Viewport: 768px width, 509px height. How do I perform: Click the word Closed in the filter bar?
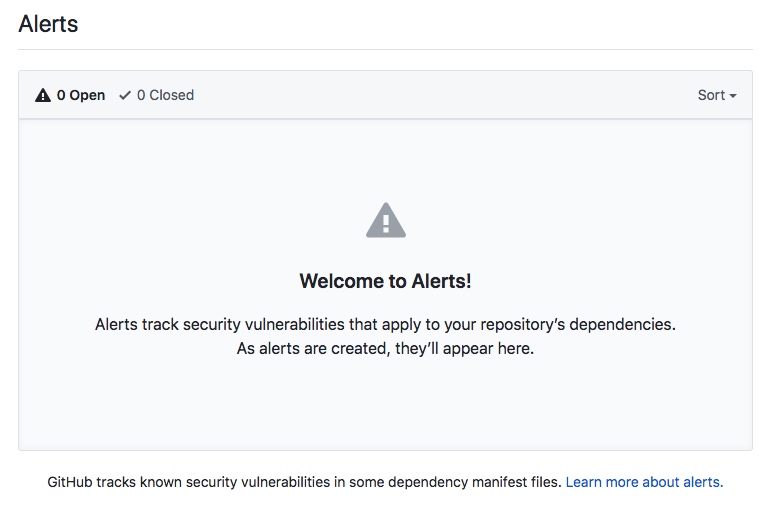click(x=171, y=95)
